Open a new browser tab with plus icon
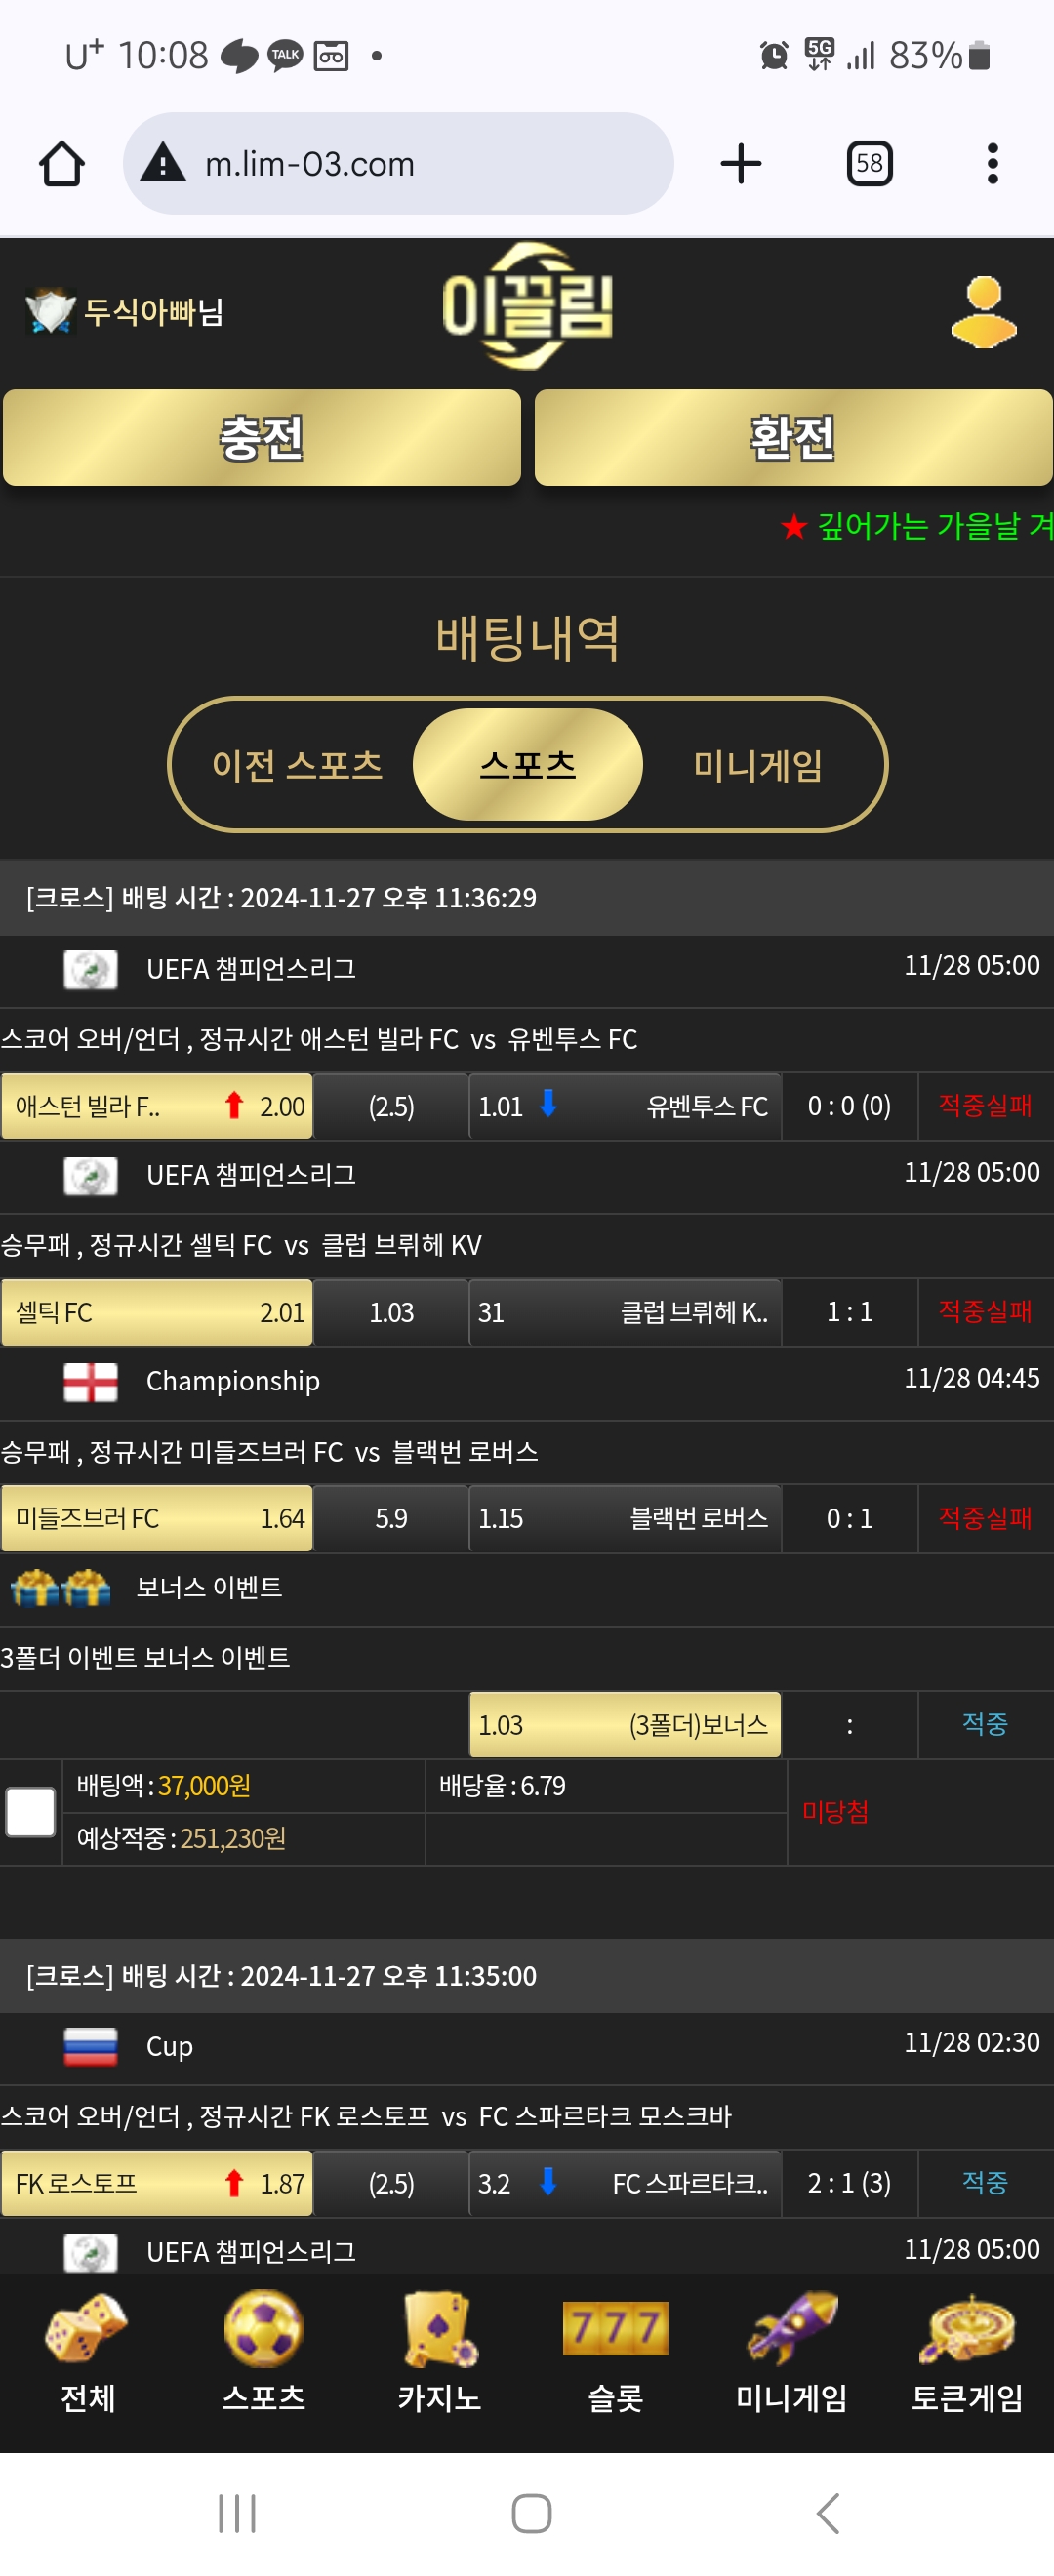The height and width of the screenshot is (2576, 1054). point(741,164)
